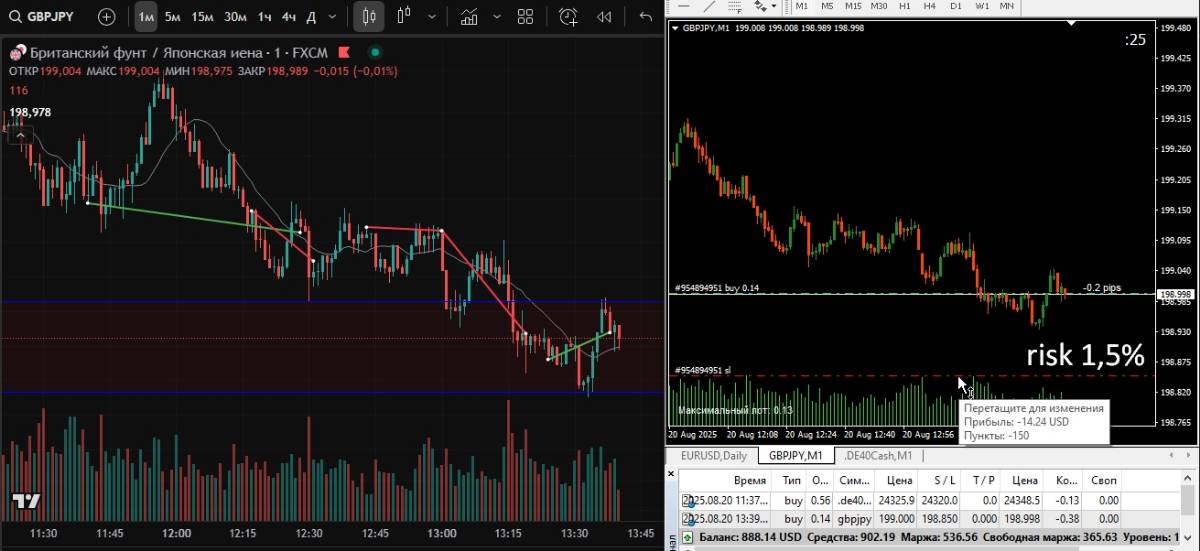Switch the TradingView chart to 15м timeframe
The width and height of the screenshot is (1200, 551).
(x=203, y=16)
